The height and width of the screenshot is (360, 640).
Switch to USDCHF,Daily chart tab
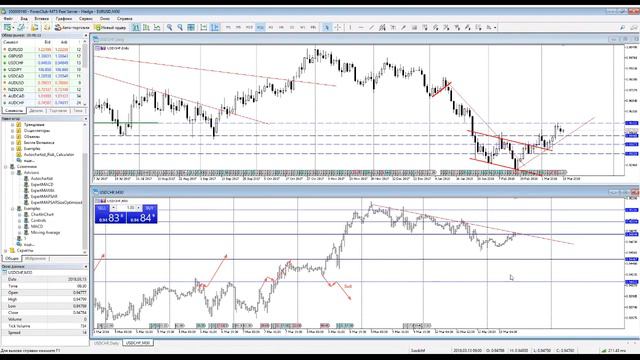(107, 343)
